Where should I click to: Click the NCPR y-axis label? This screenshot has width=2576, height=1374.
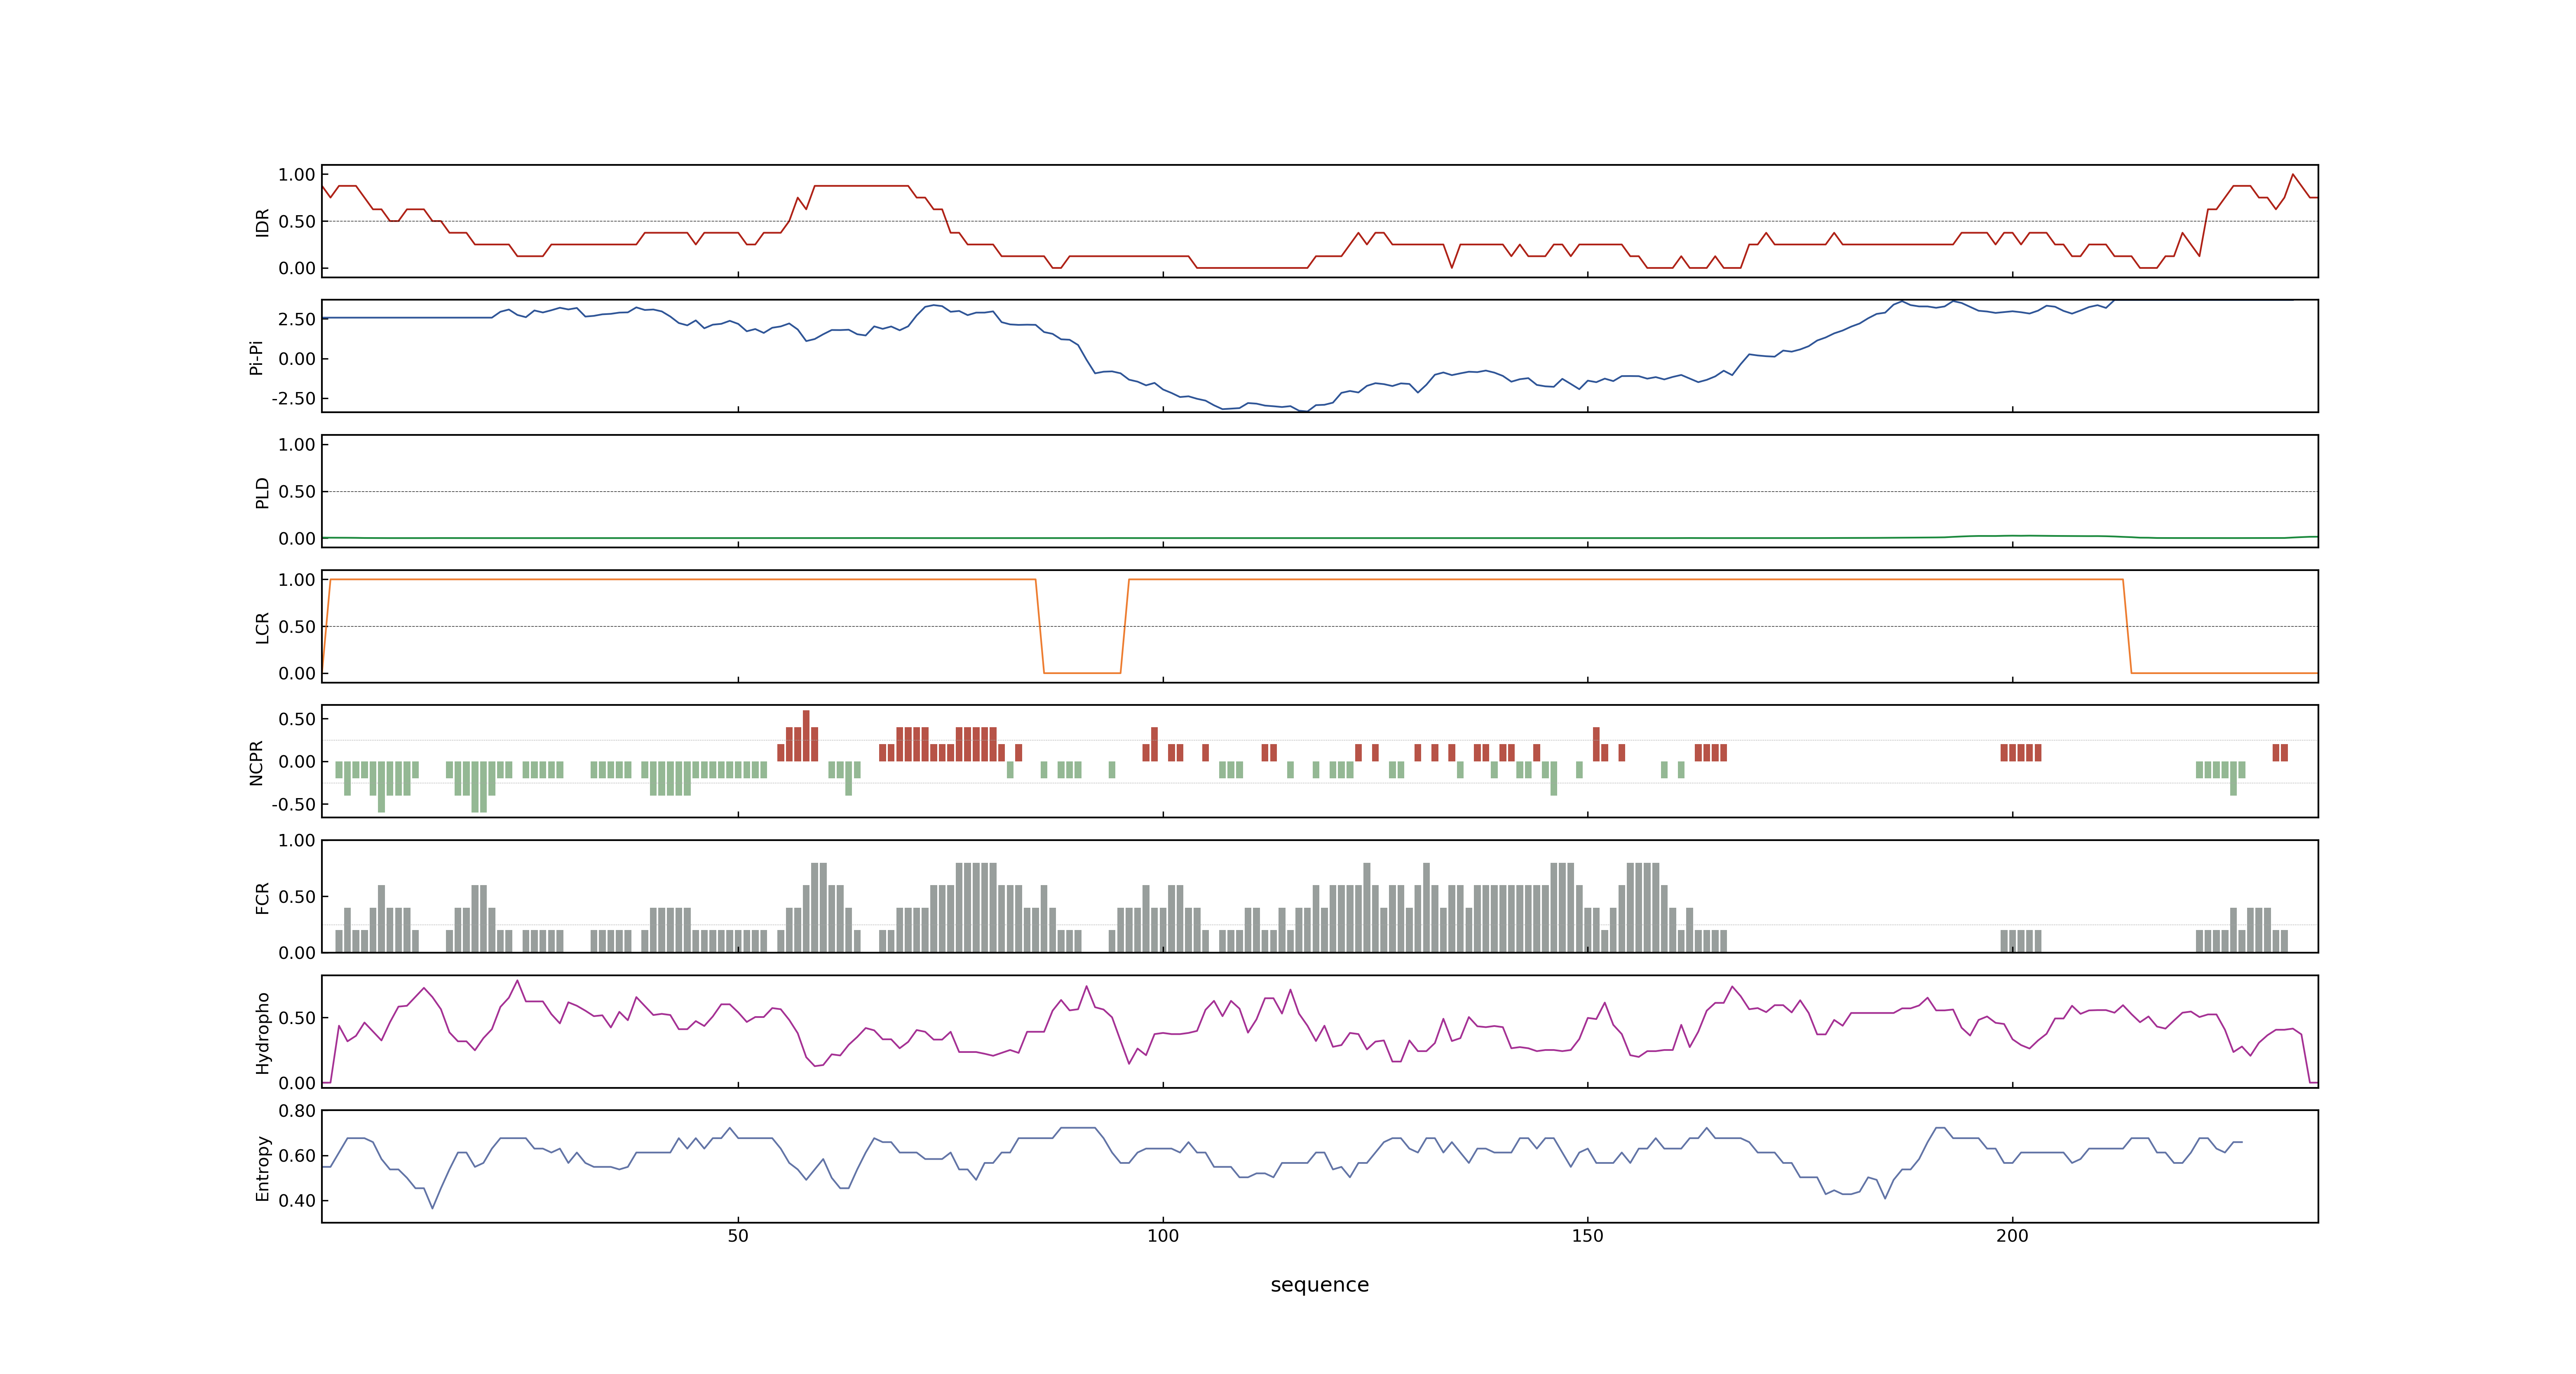coord(256,763)
